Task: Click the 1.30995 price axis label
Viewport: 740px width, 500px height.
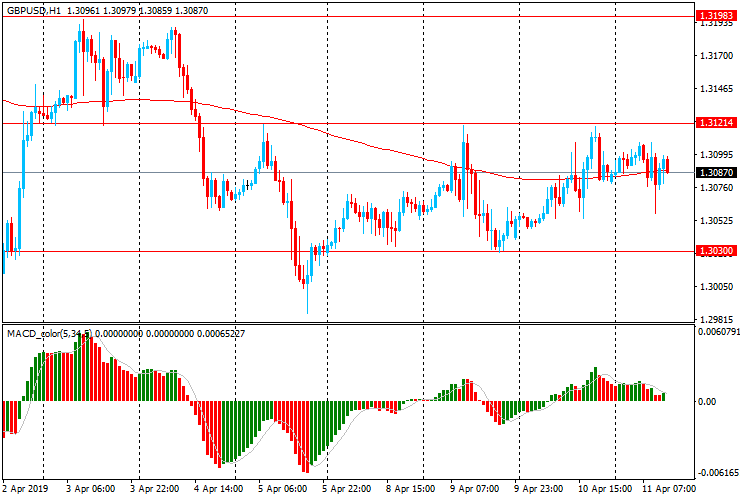Action: click(x=716, y=155)
